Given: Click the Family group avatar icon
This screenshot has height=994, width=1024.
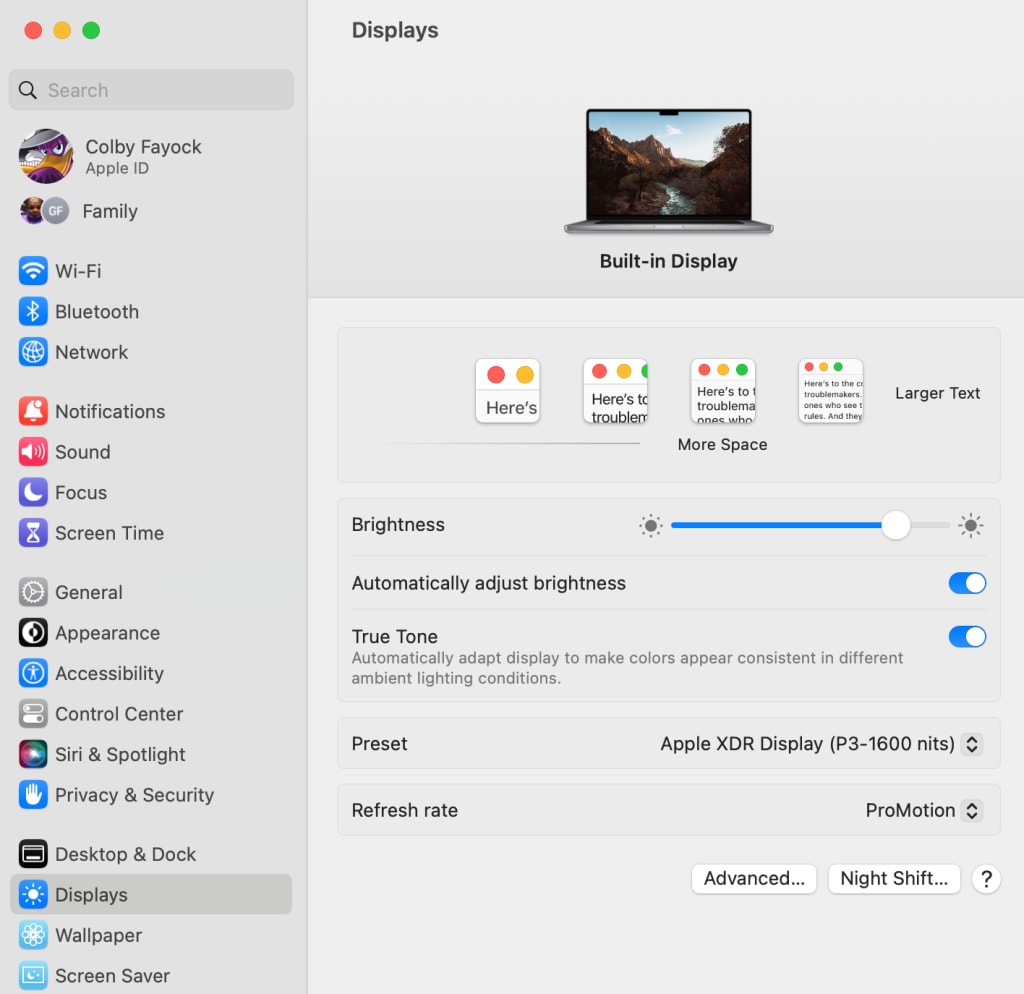Looking at the screenshot, I should (44, 211).
